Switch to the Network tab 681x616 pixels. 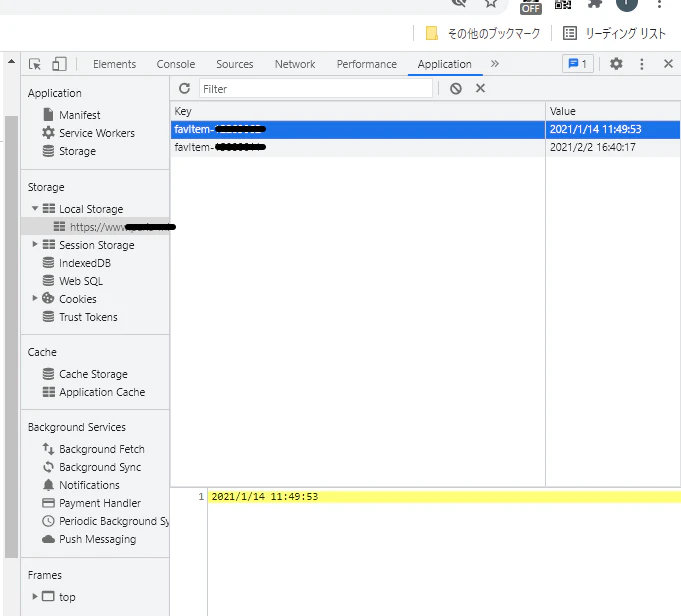[295, 64]
